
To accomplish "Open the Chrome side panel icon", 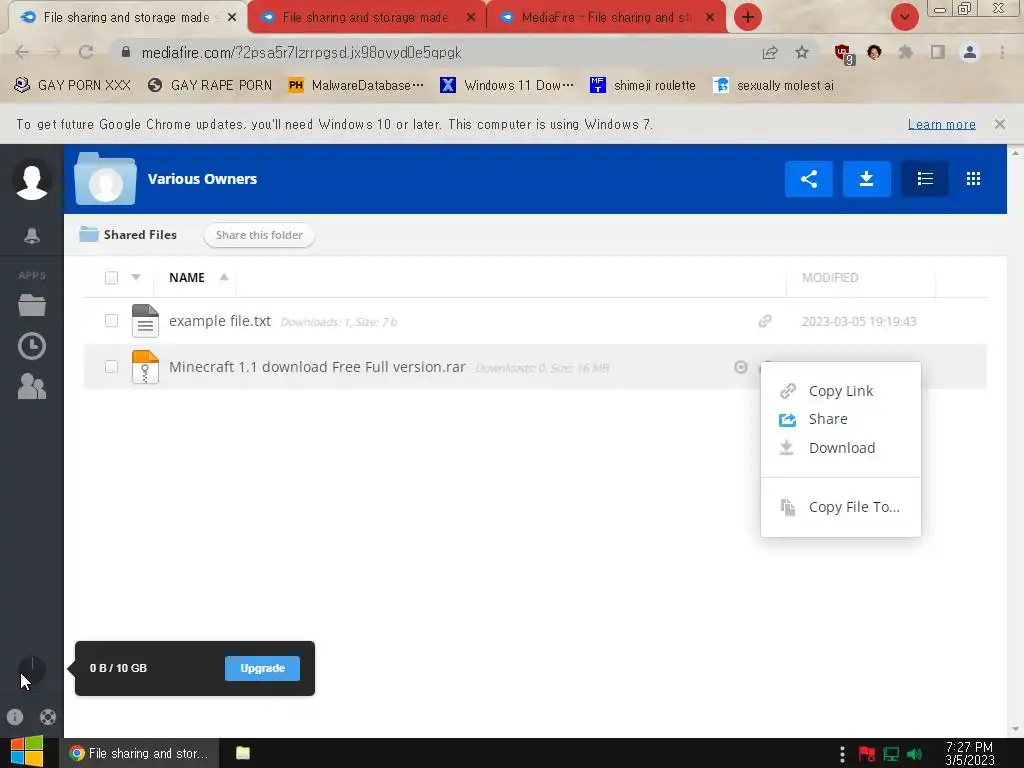I will click(938, 53).
